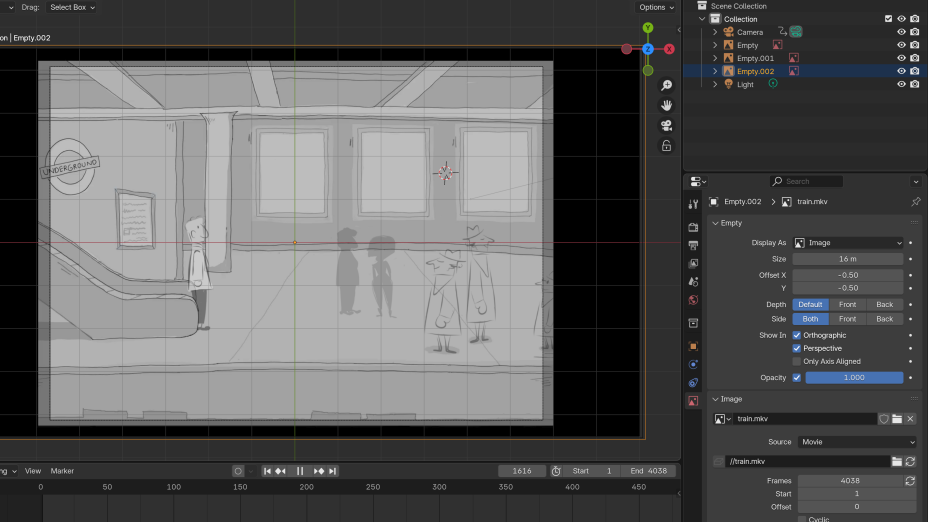
Task: Click the blue Z axis gizmo
Action: [648, 49]
